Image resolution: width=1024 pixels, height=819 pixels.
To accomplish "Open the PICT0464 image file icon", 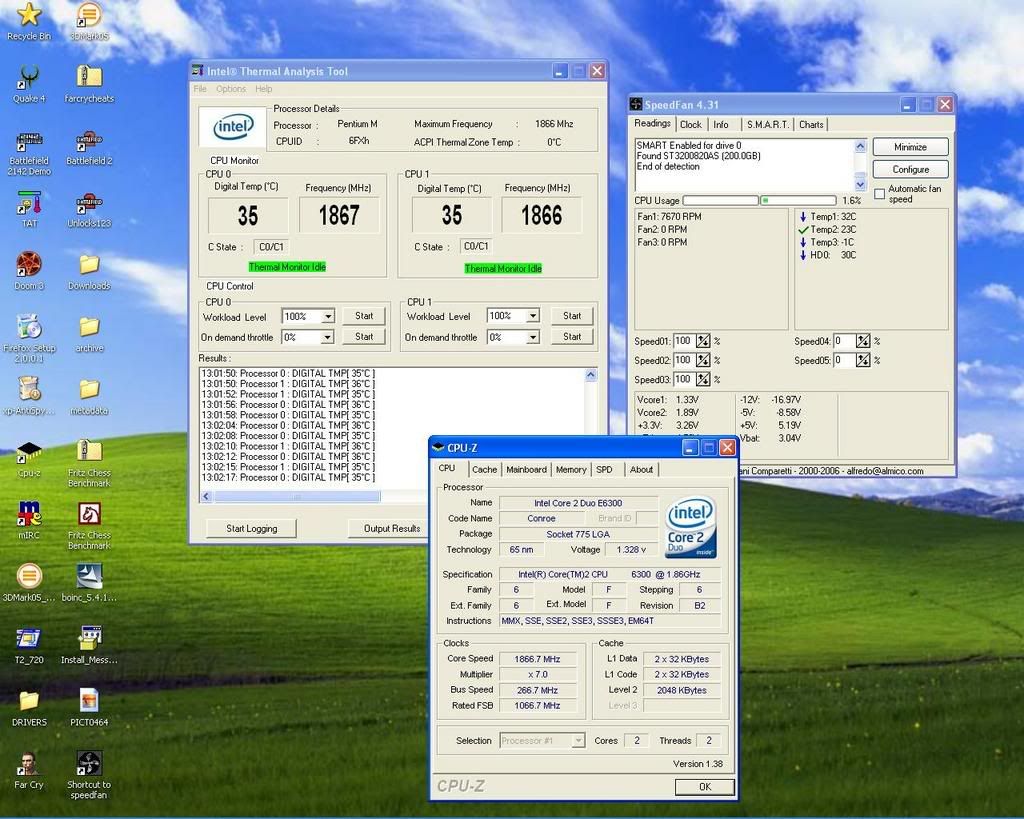I will point(89,709).
